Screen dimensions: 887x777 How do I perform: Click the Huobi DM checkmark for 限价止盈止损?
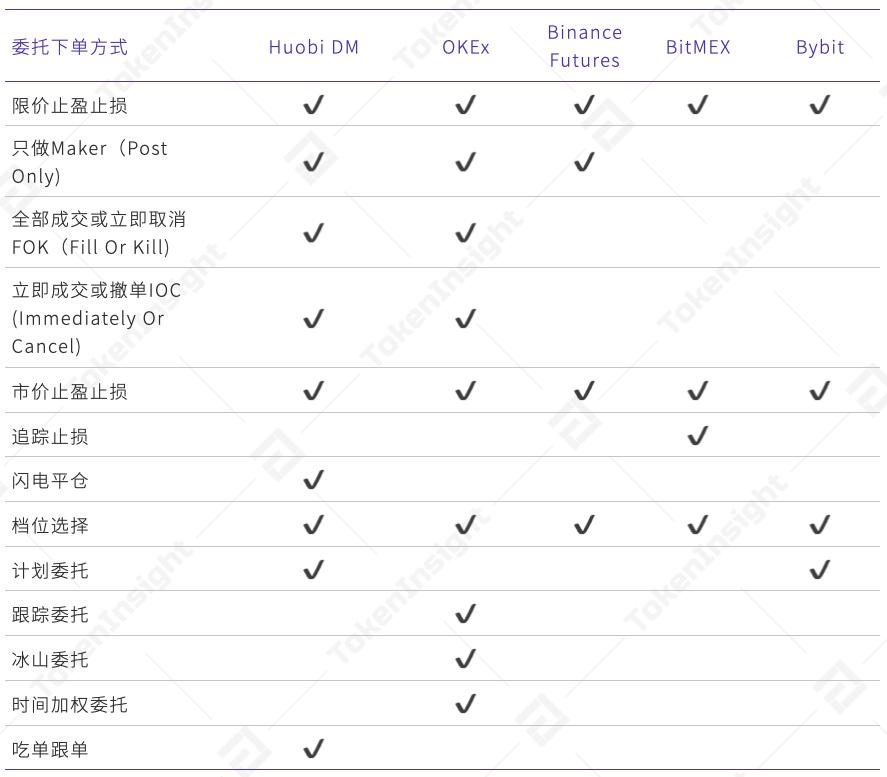point(313,105)
